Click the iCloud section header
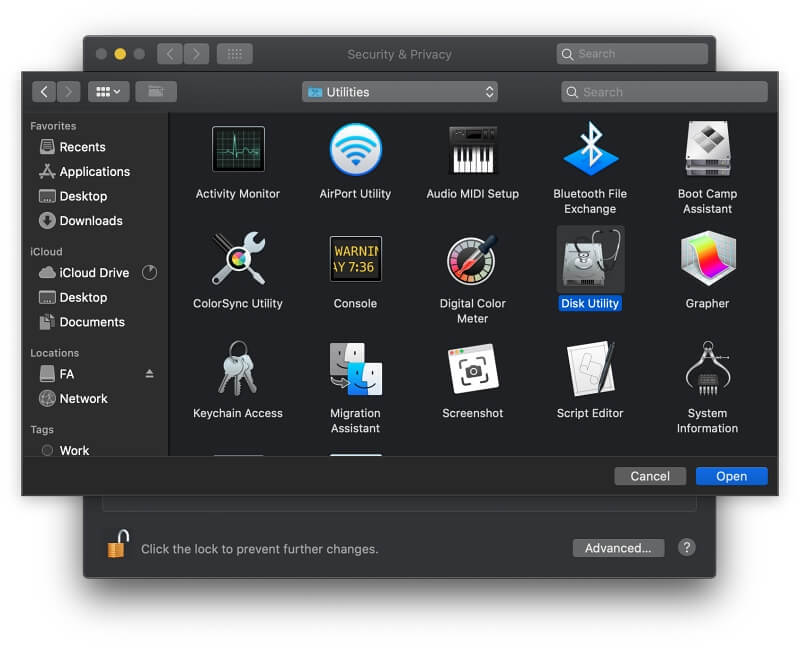The height and width of the screenshot is (648, 800). click(46, 251)
